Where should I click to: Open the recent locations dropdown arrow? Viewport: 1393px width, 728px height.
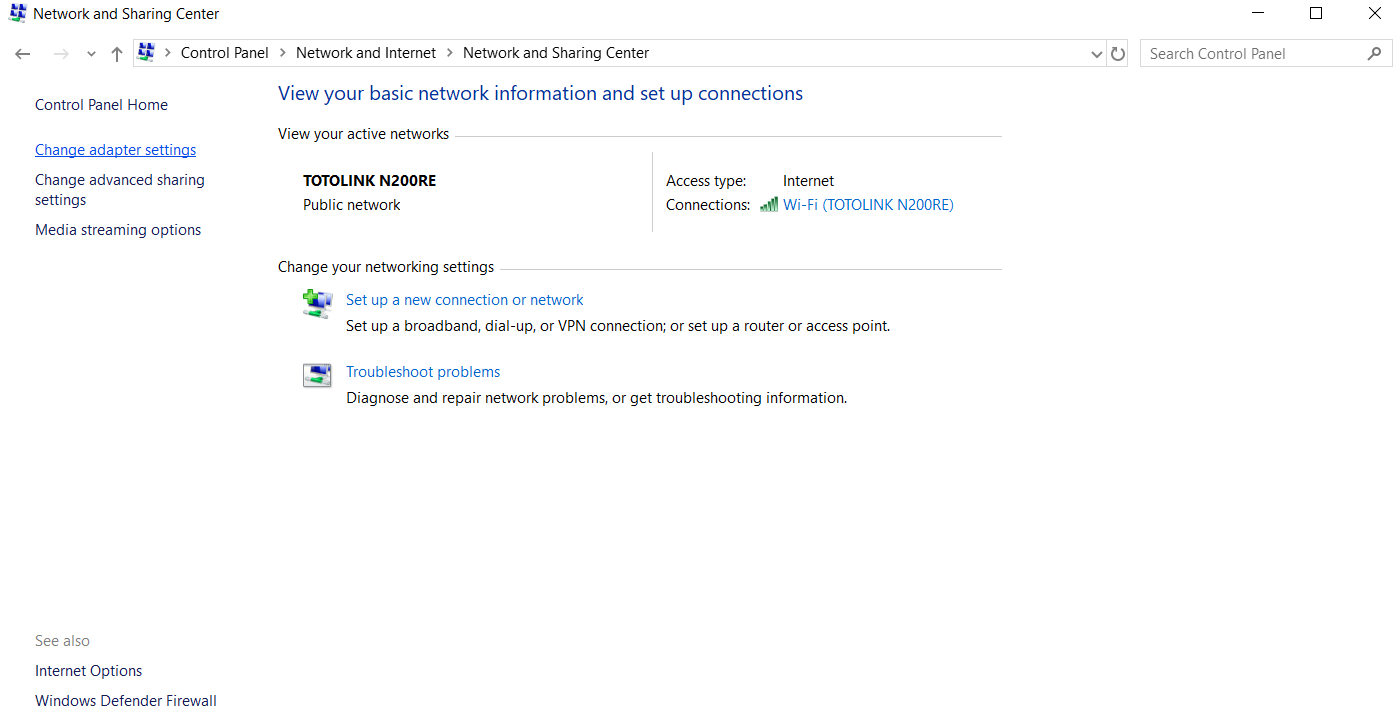tap(91, 54)
